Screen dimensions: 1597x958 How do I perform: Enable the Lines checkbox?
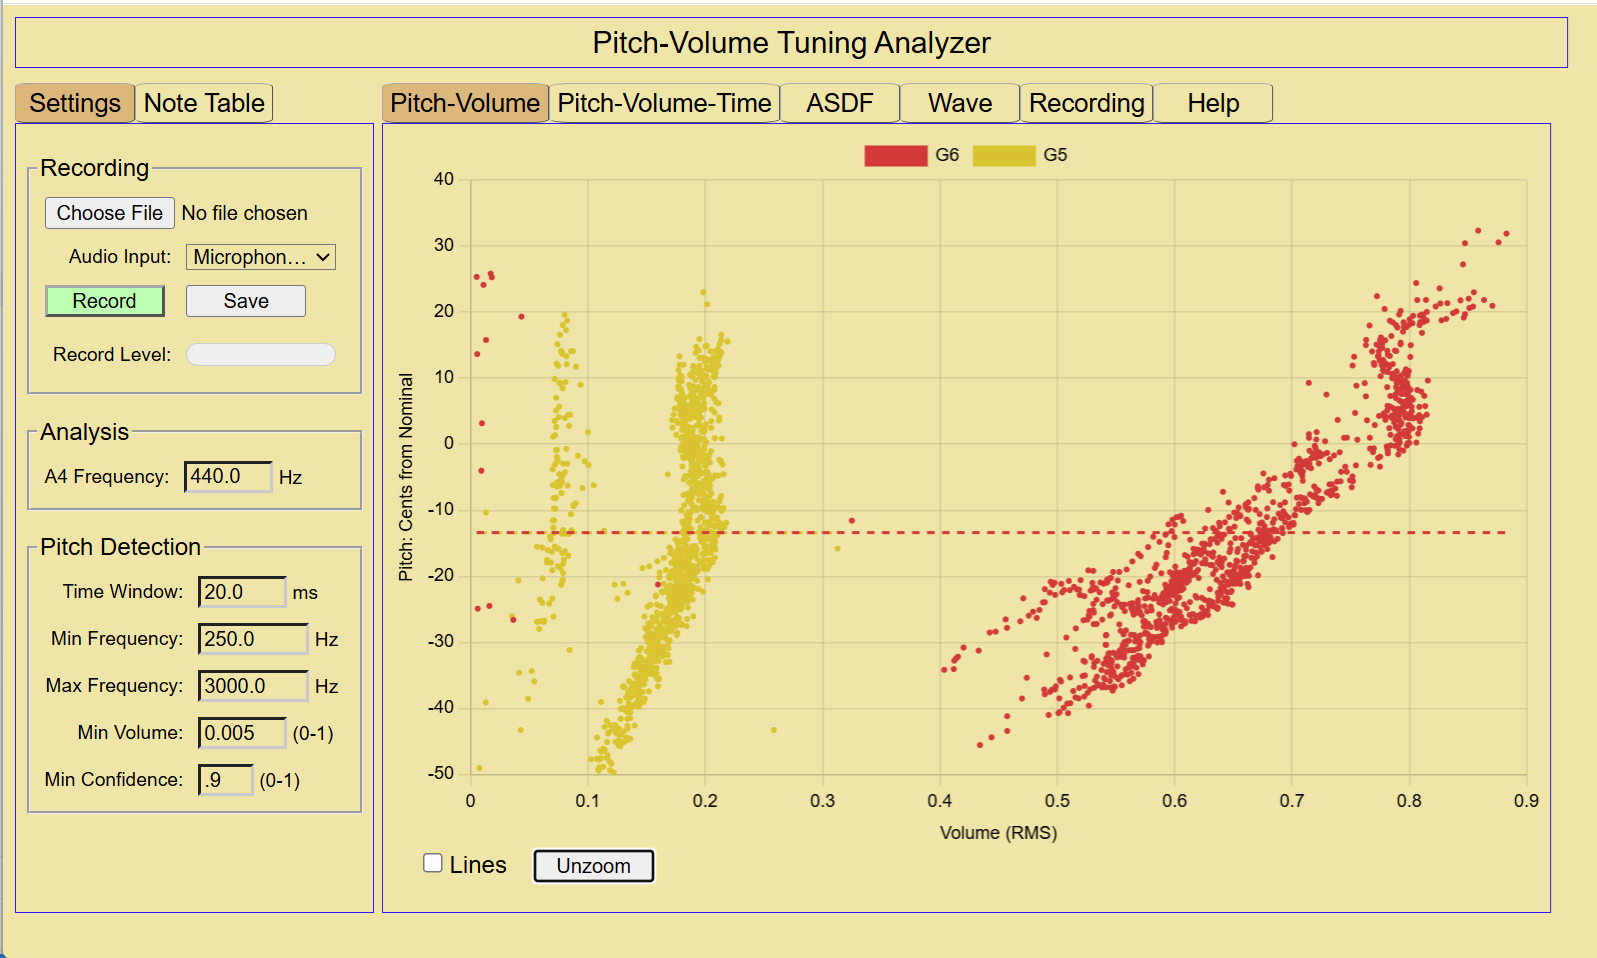click(x=433, y=863)
